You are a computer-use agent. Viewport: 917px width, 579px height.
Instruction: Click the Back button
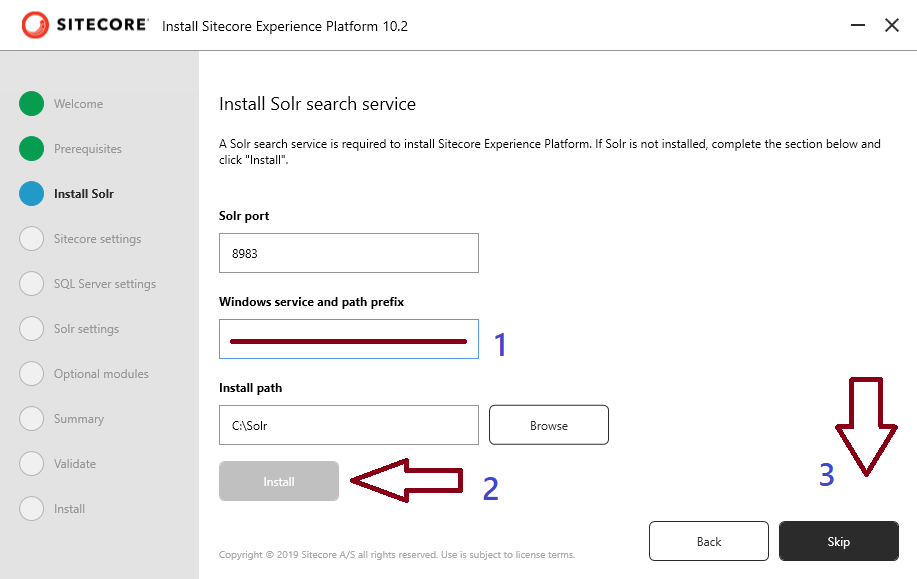[x=708, y=540]
